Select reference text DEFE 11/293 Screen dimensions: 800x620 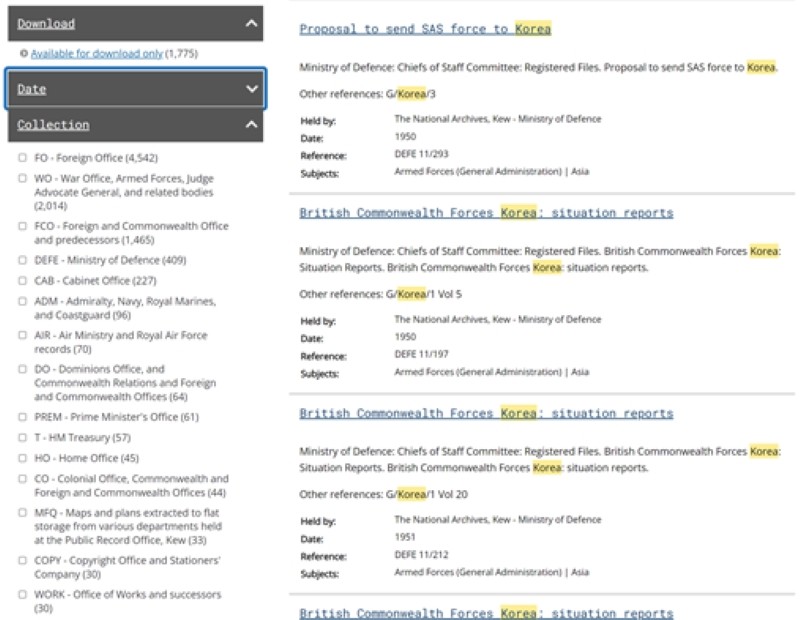click(421, 154)
